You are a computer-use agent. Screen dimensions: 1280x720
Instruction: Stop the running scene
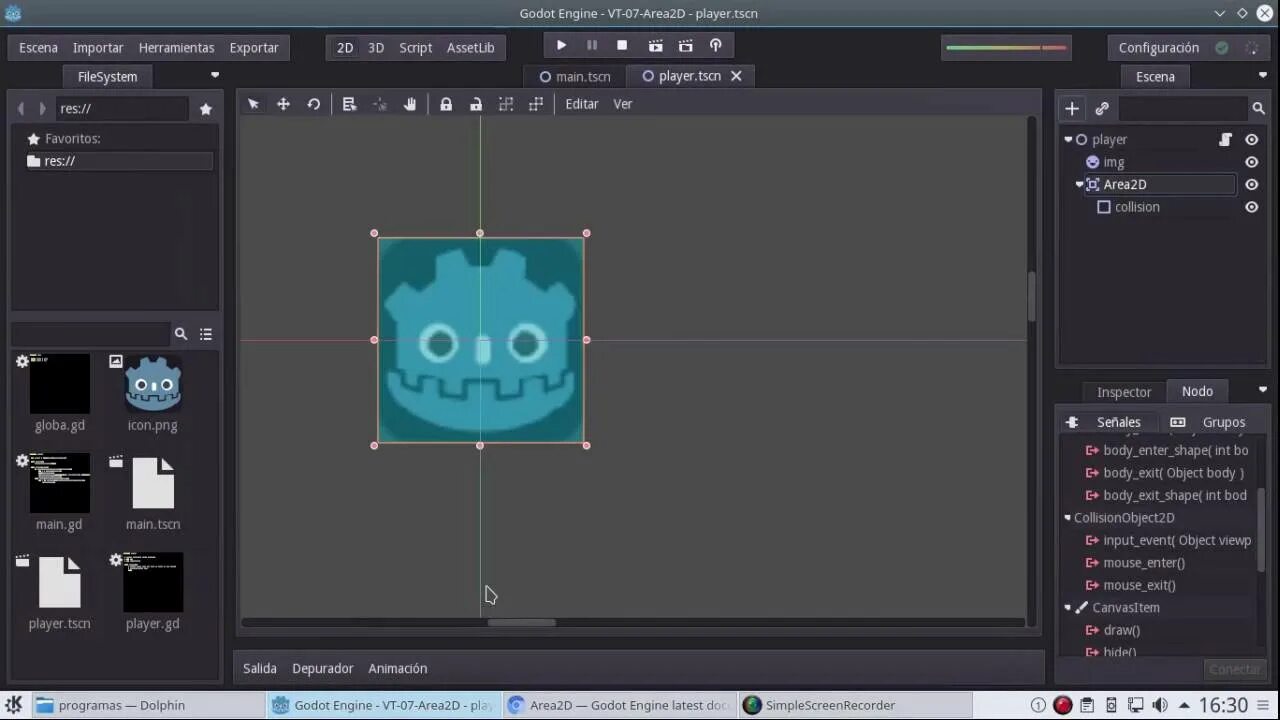[622, 46]
